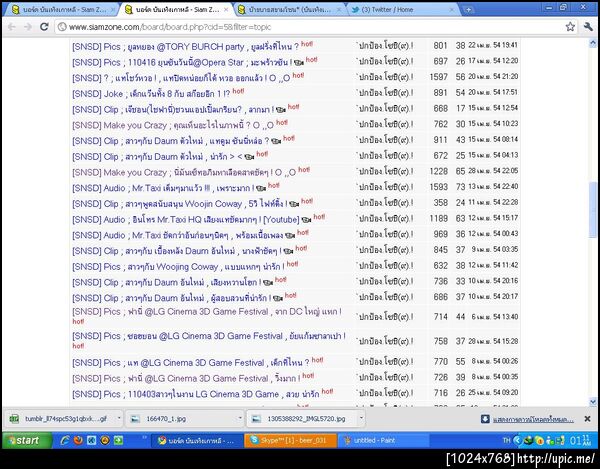Open the 1305388292_IMGL5720.jpg downloaded file
Image resolution: width=600 pixels, height=469 pixels.
coord(306,419)
